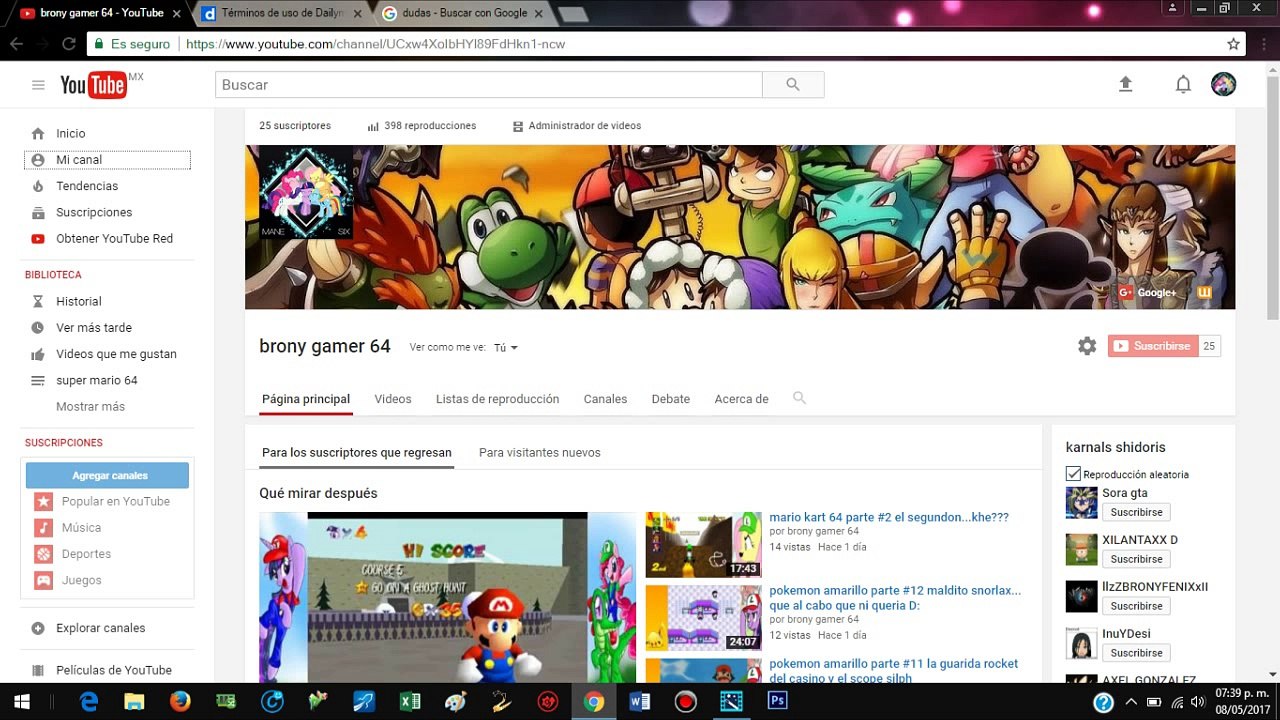Toggle Reproducción aleatoria checkbox
1280x720 pixels.
coord(1073,474)
